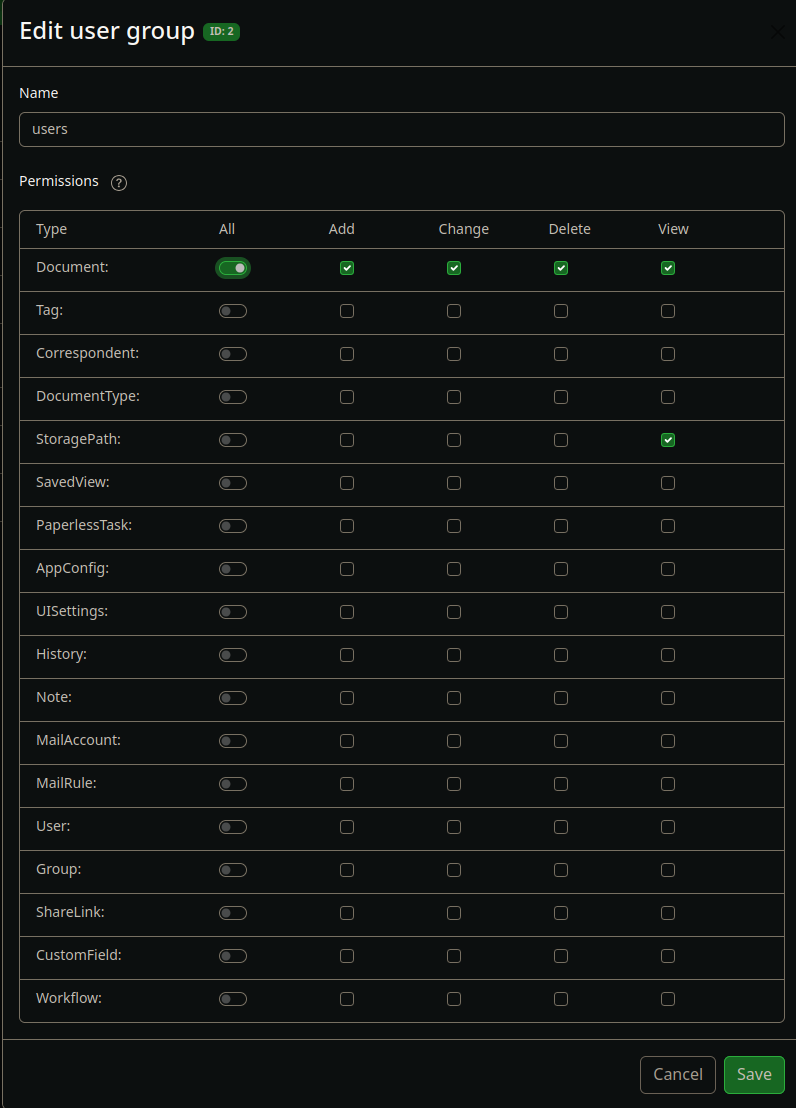Click the Save button
796x1108 pixels.
pos(754,1075)
